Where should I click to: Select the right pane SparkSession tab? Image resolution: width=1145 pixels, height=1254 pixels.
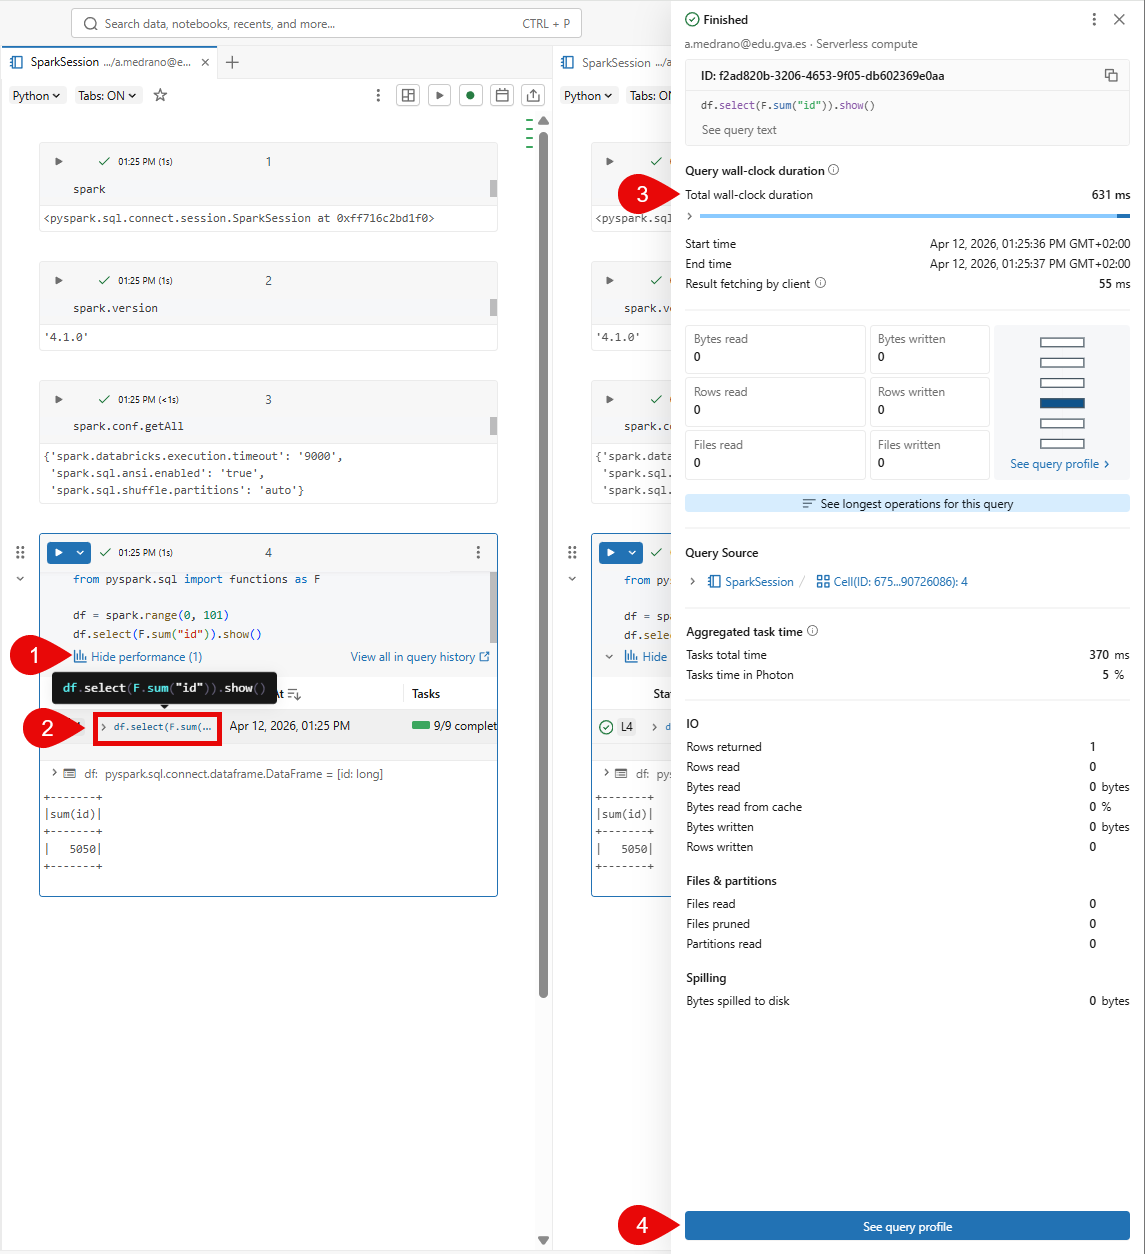(x=616, y=62)
